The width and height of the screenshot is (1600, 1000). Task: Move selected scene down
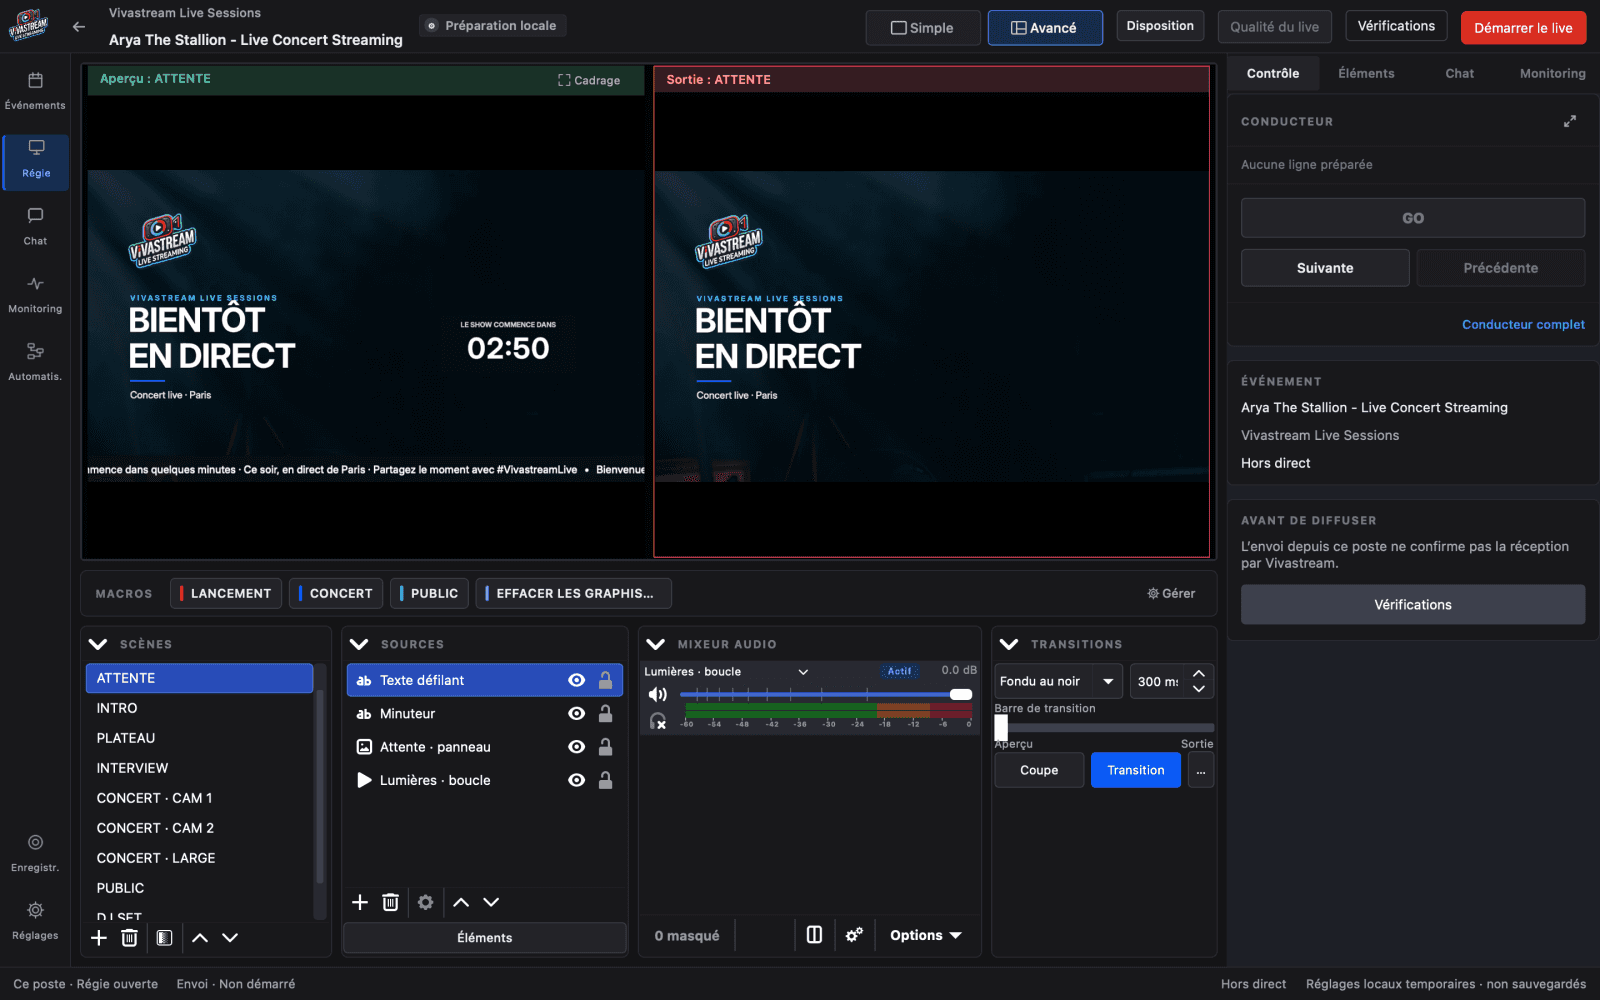[230, 938]
